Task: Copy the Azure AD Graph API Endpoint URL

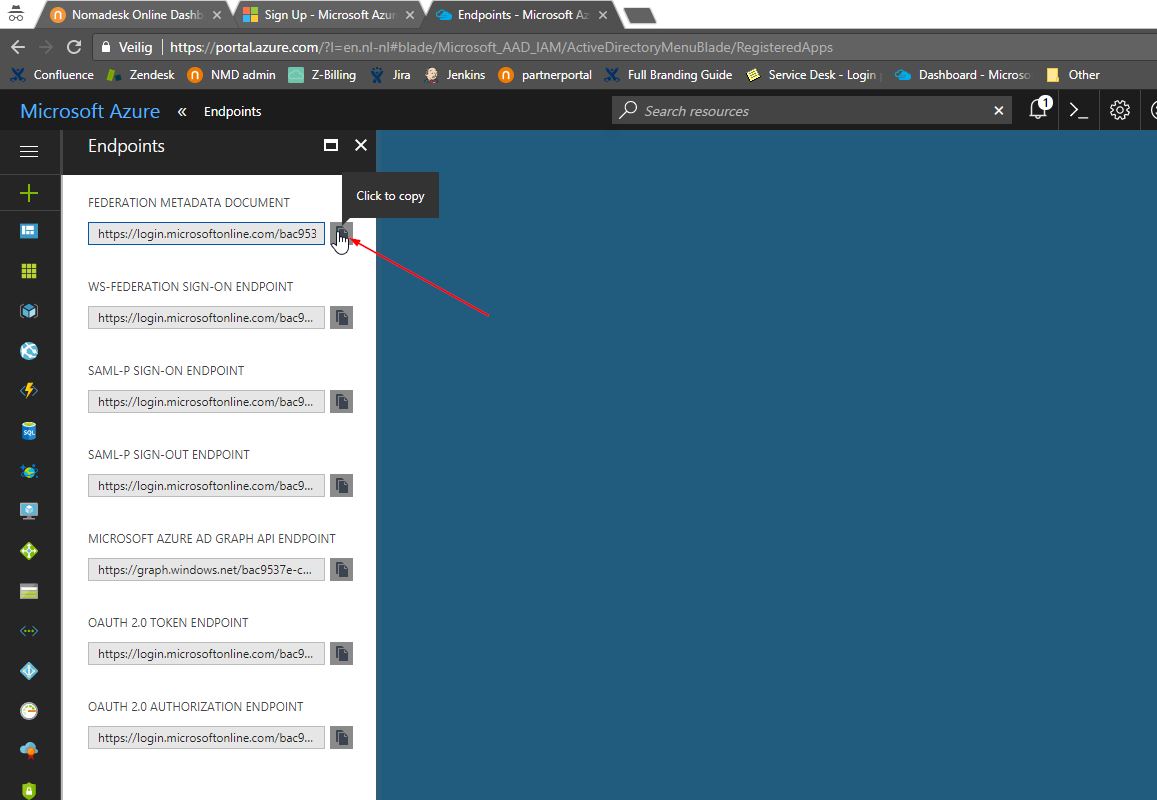Action: pos(341,570)
